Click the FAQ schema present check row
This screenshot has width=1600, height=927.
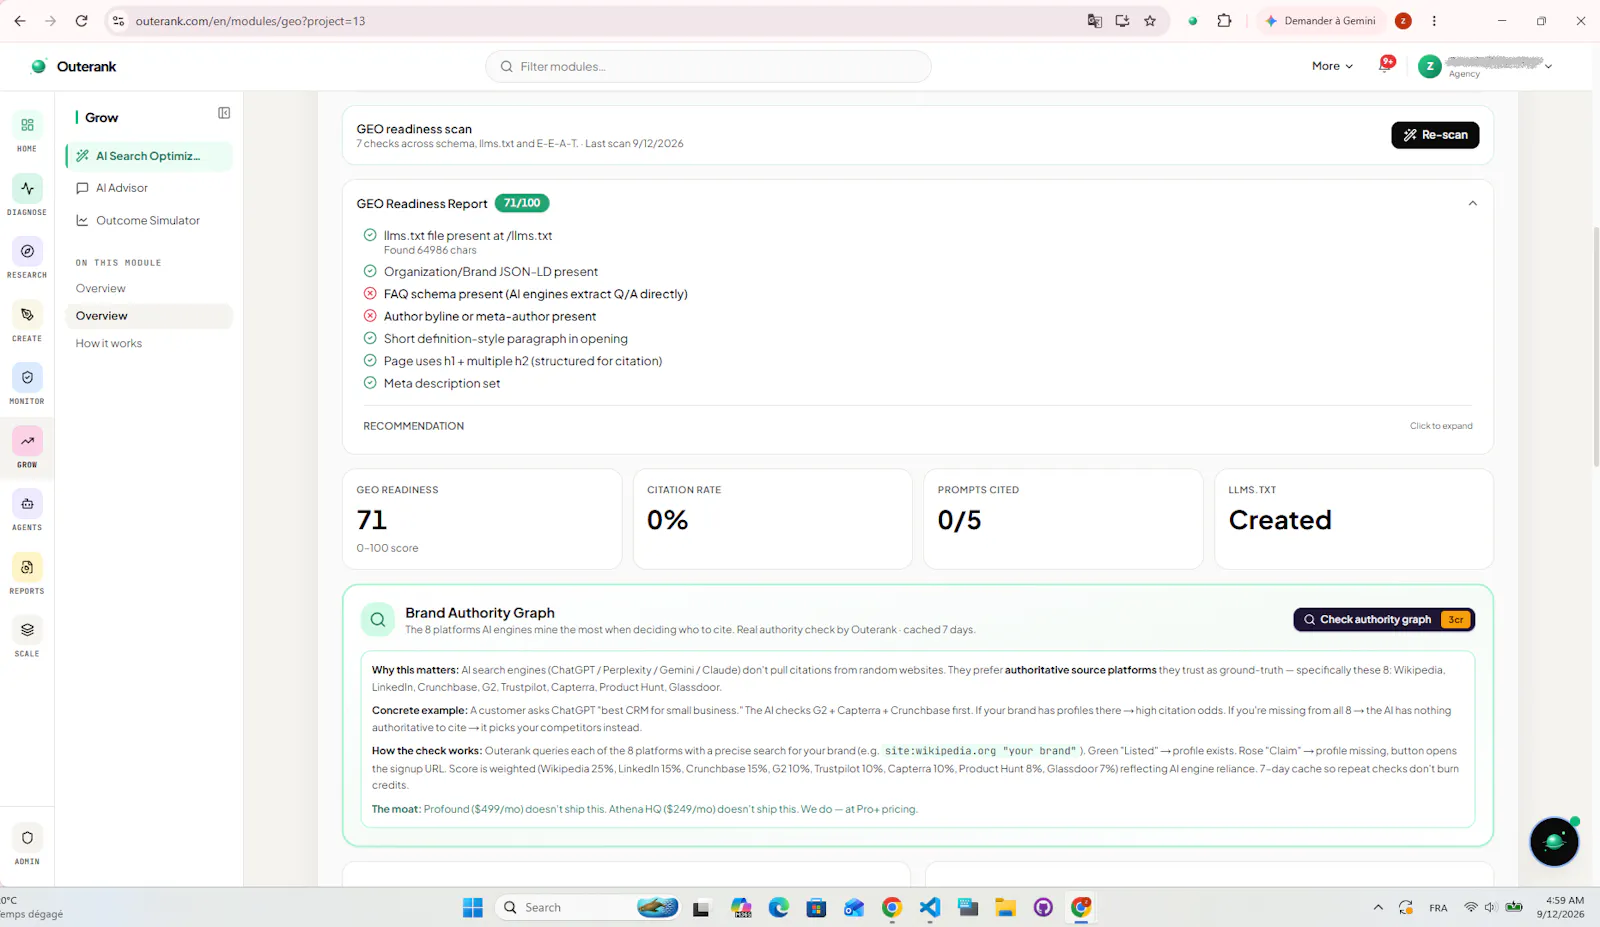coord(526,294)
